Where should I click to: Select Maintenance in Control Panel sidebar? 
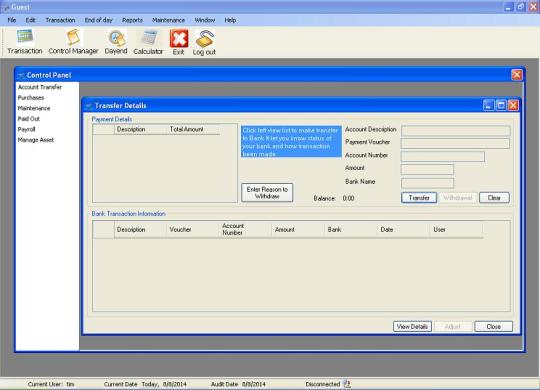34,108
